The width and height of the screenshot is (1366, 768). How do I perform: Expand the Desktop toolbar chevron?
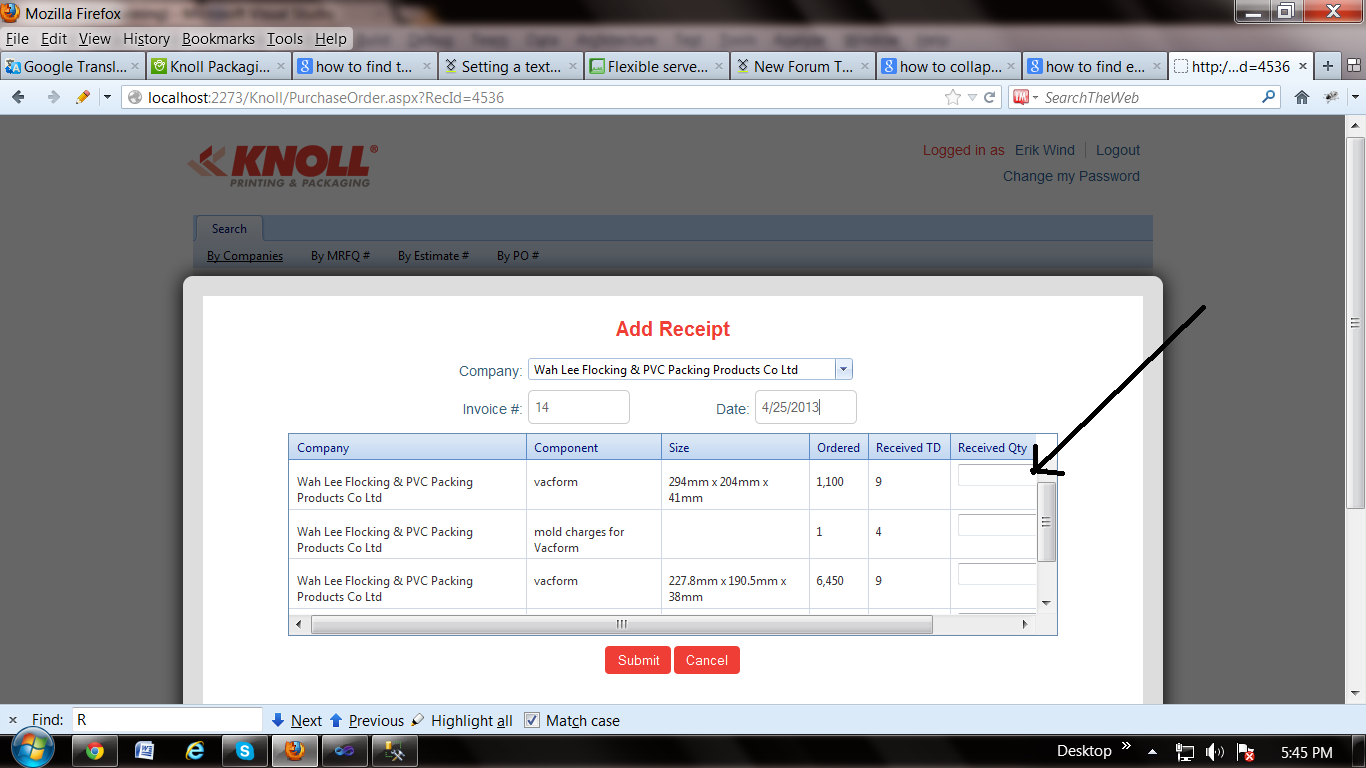tap(1127, 746)
